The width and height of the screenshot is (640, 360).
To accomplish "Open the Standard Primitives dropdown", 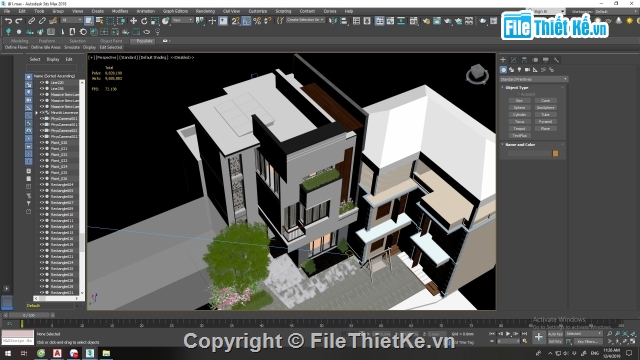I will 533,79.
